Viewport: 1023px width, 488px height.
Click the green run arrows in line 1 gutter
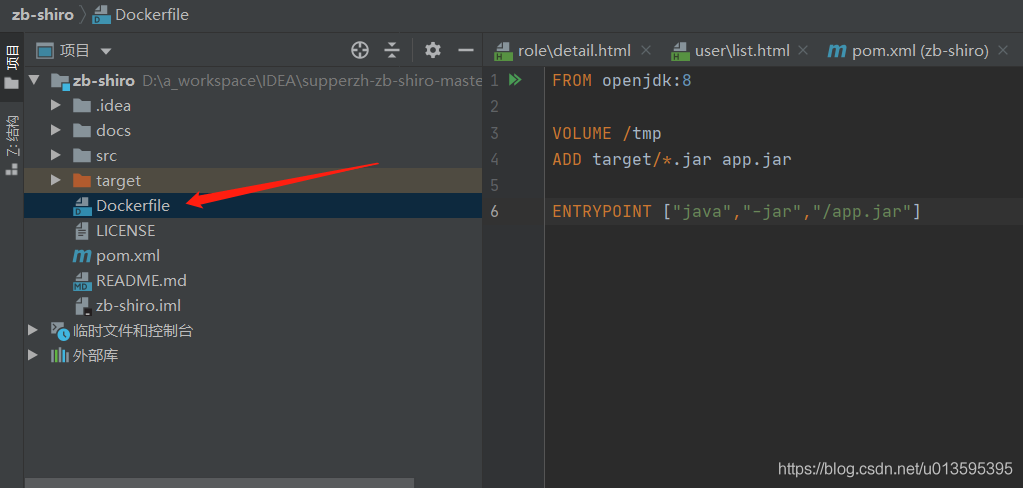click(x=515, y=80)
